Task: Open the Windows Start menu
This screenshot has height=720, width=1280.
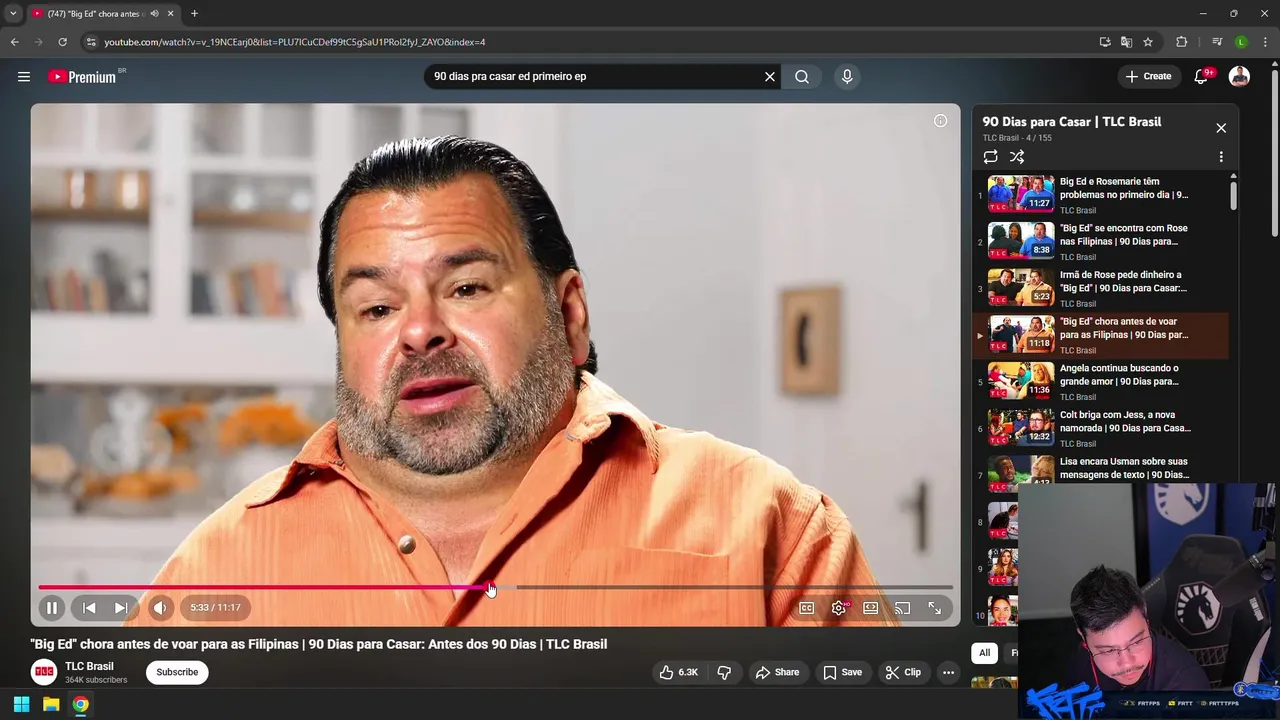Action: pyautogui.click(x=21, y=704)
